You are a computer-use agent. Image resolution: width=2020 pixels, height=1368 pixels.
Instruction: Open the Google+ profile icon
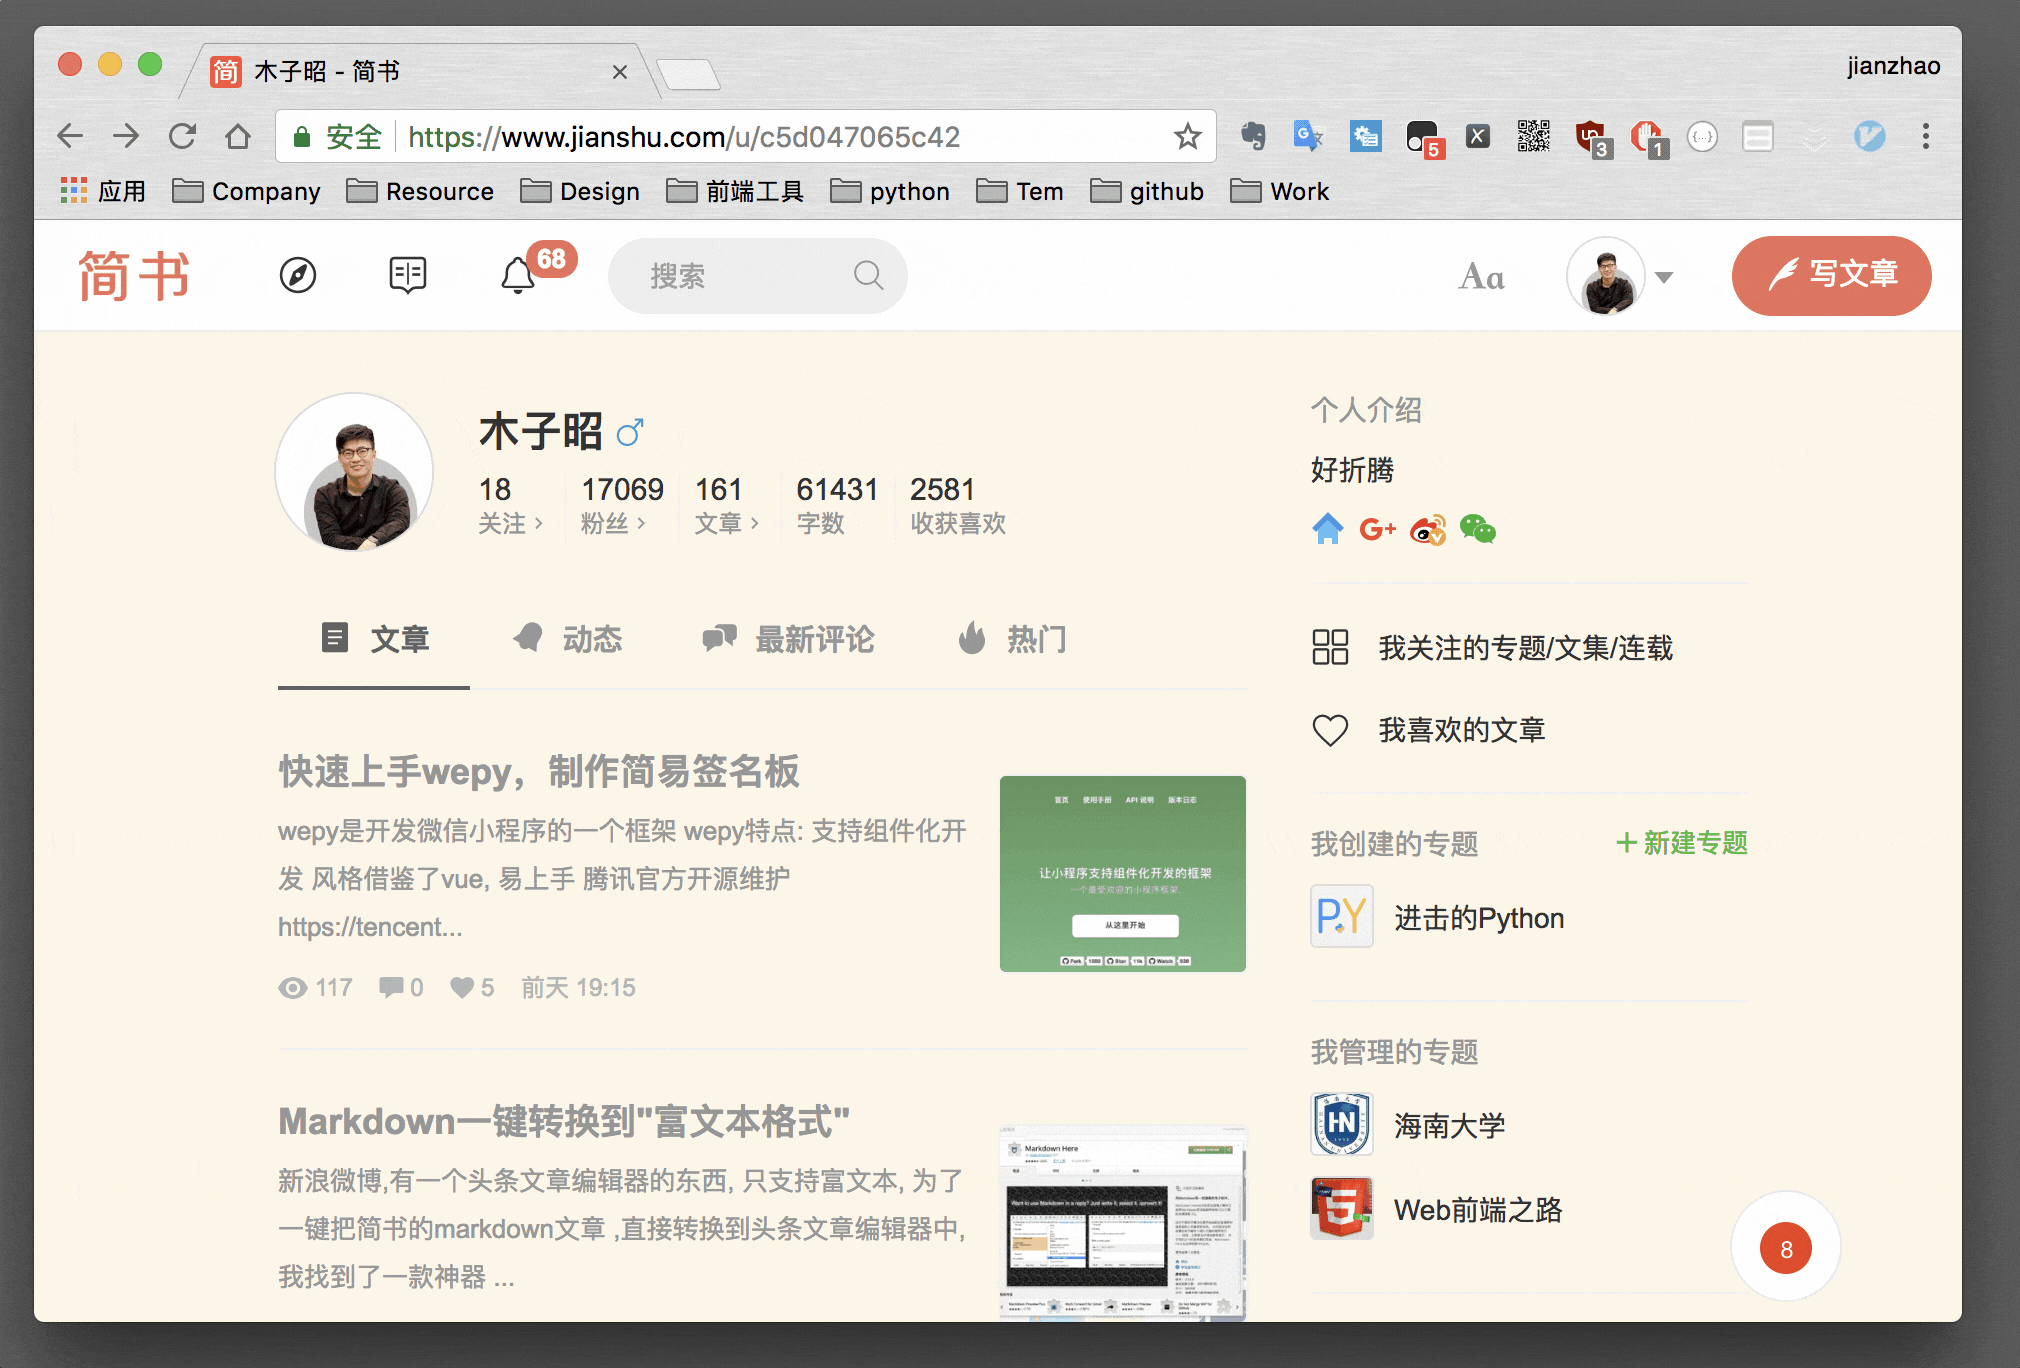1377,529
